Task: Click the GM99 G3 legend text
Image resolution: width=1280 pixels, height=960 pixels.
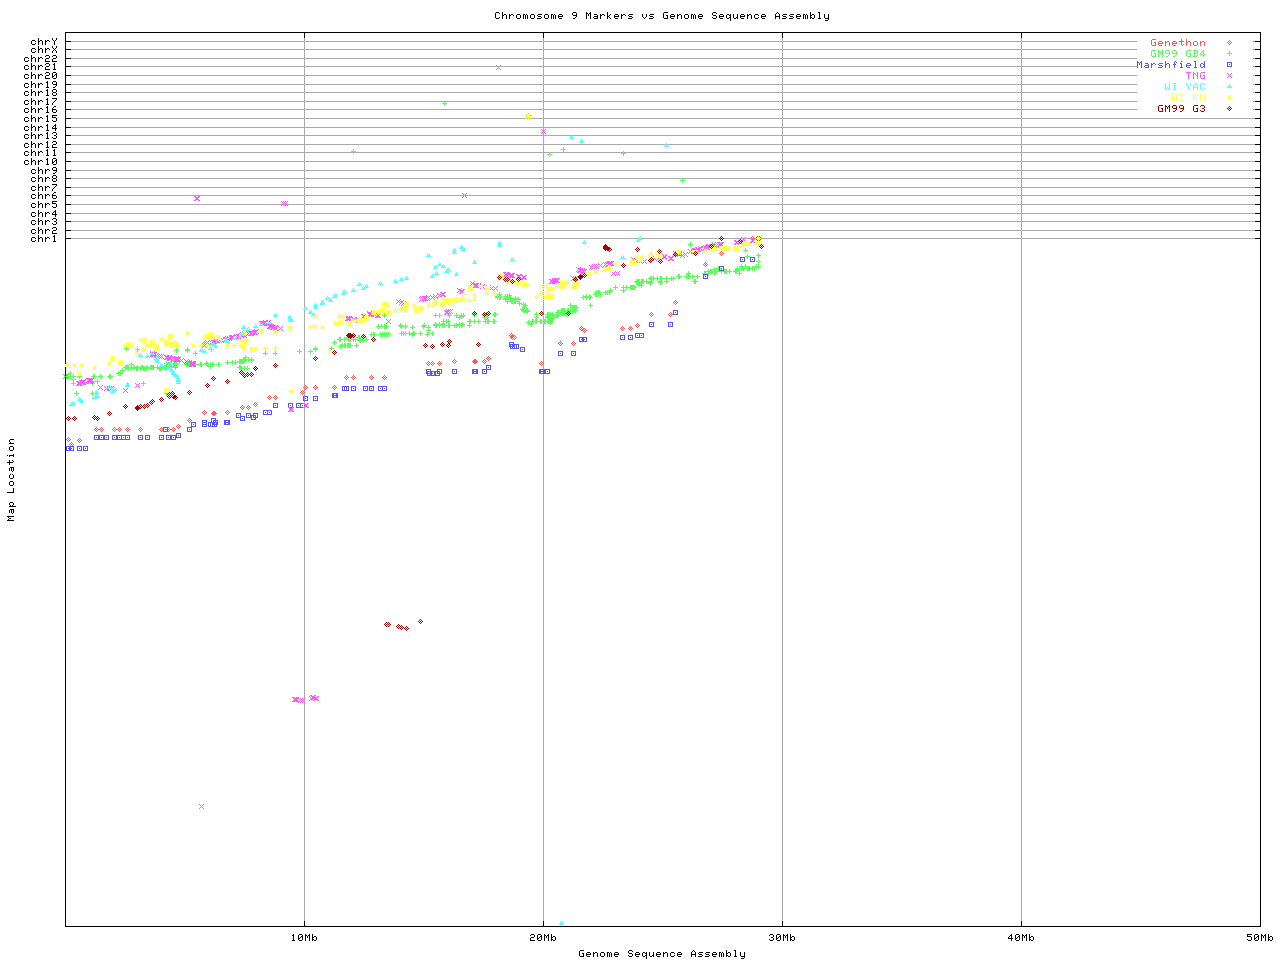Action: pos(1181,109)
